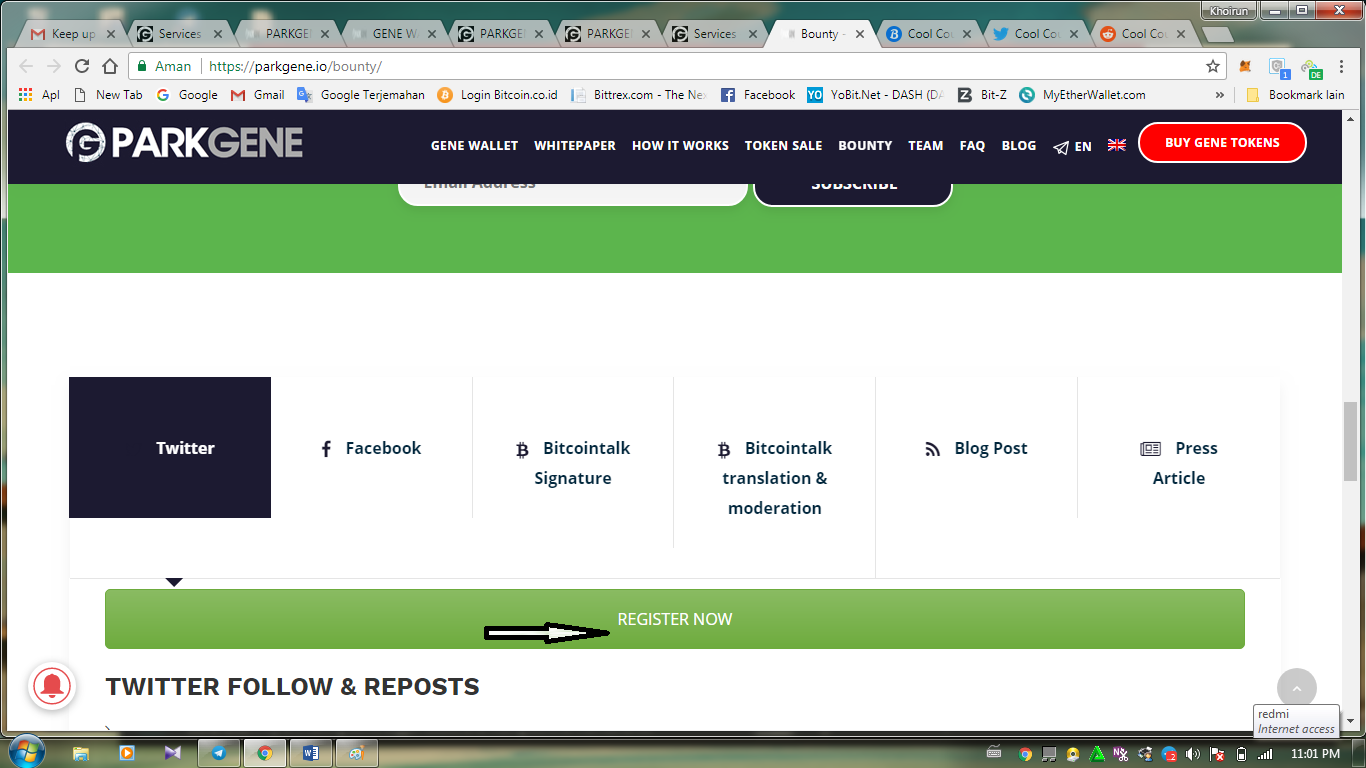Click the red notification bell icon
The width and height of the screenshot is (1366, 768).
click(x=52, y=687)
